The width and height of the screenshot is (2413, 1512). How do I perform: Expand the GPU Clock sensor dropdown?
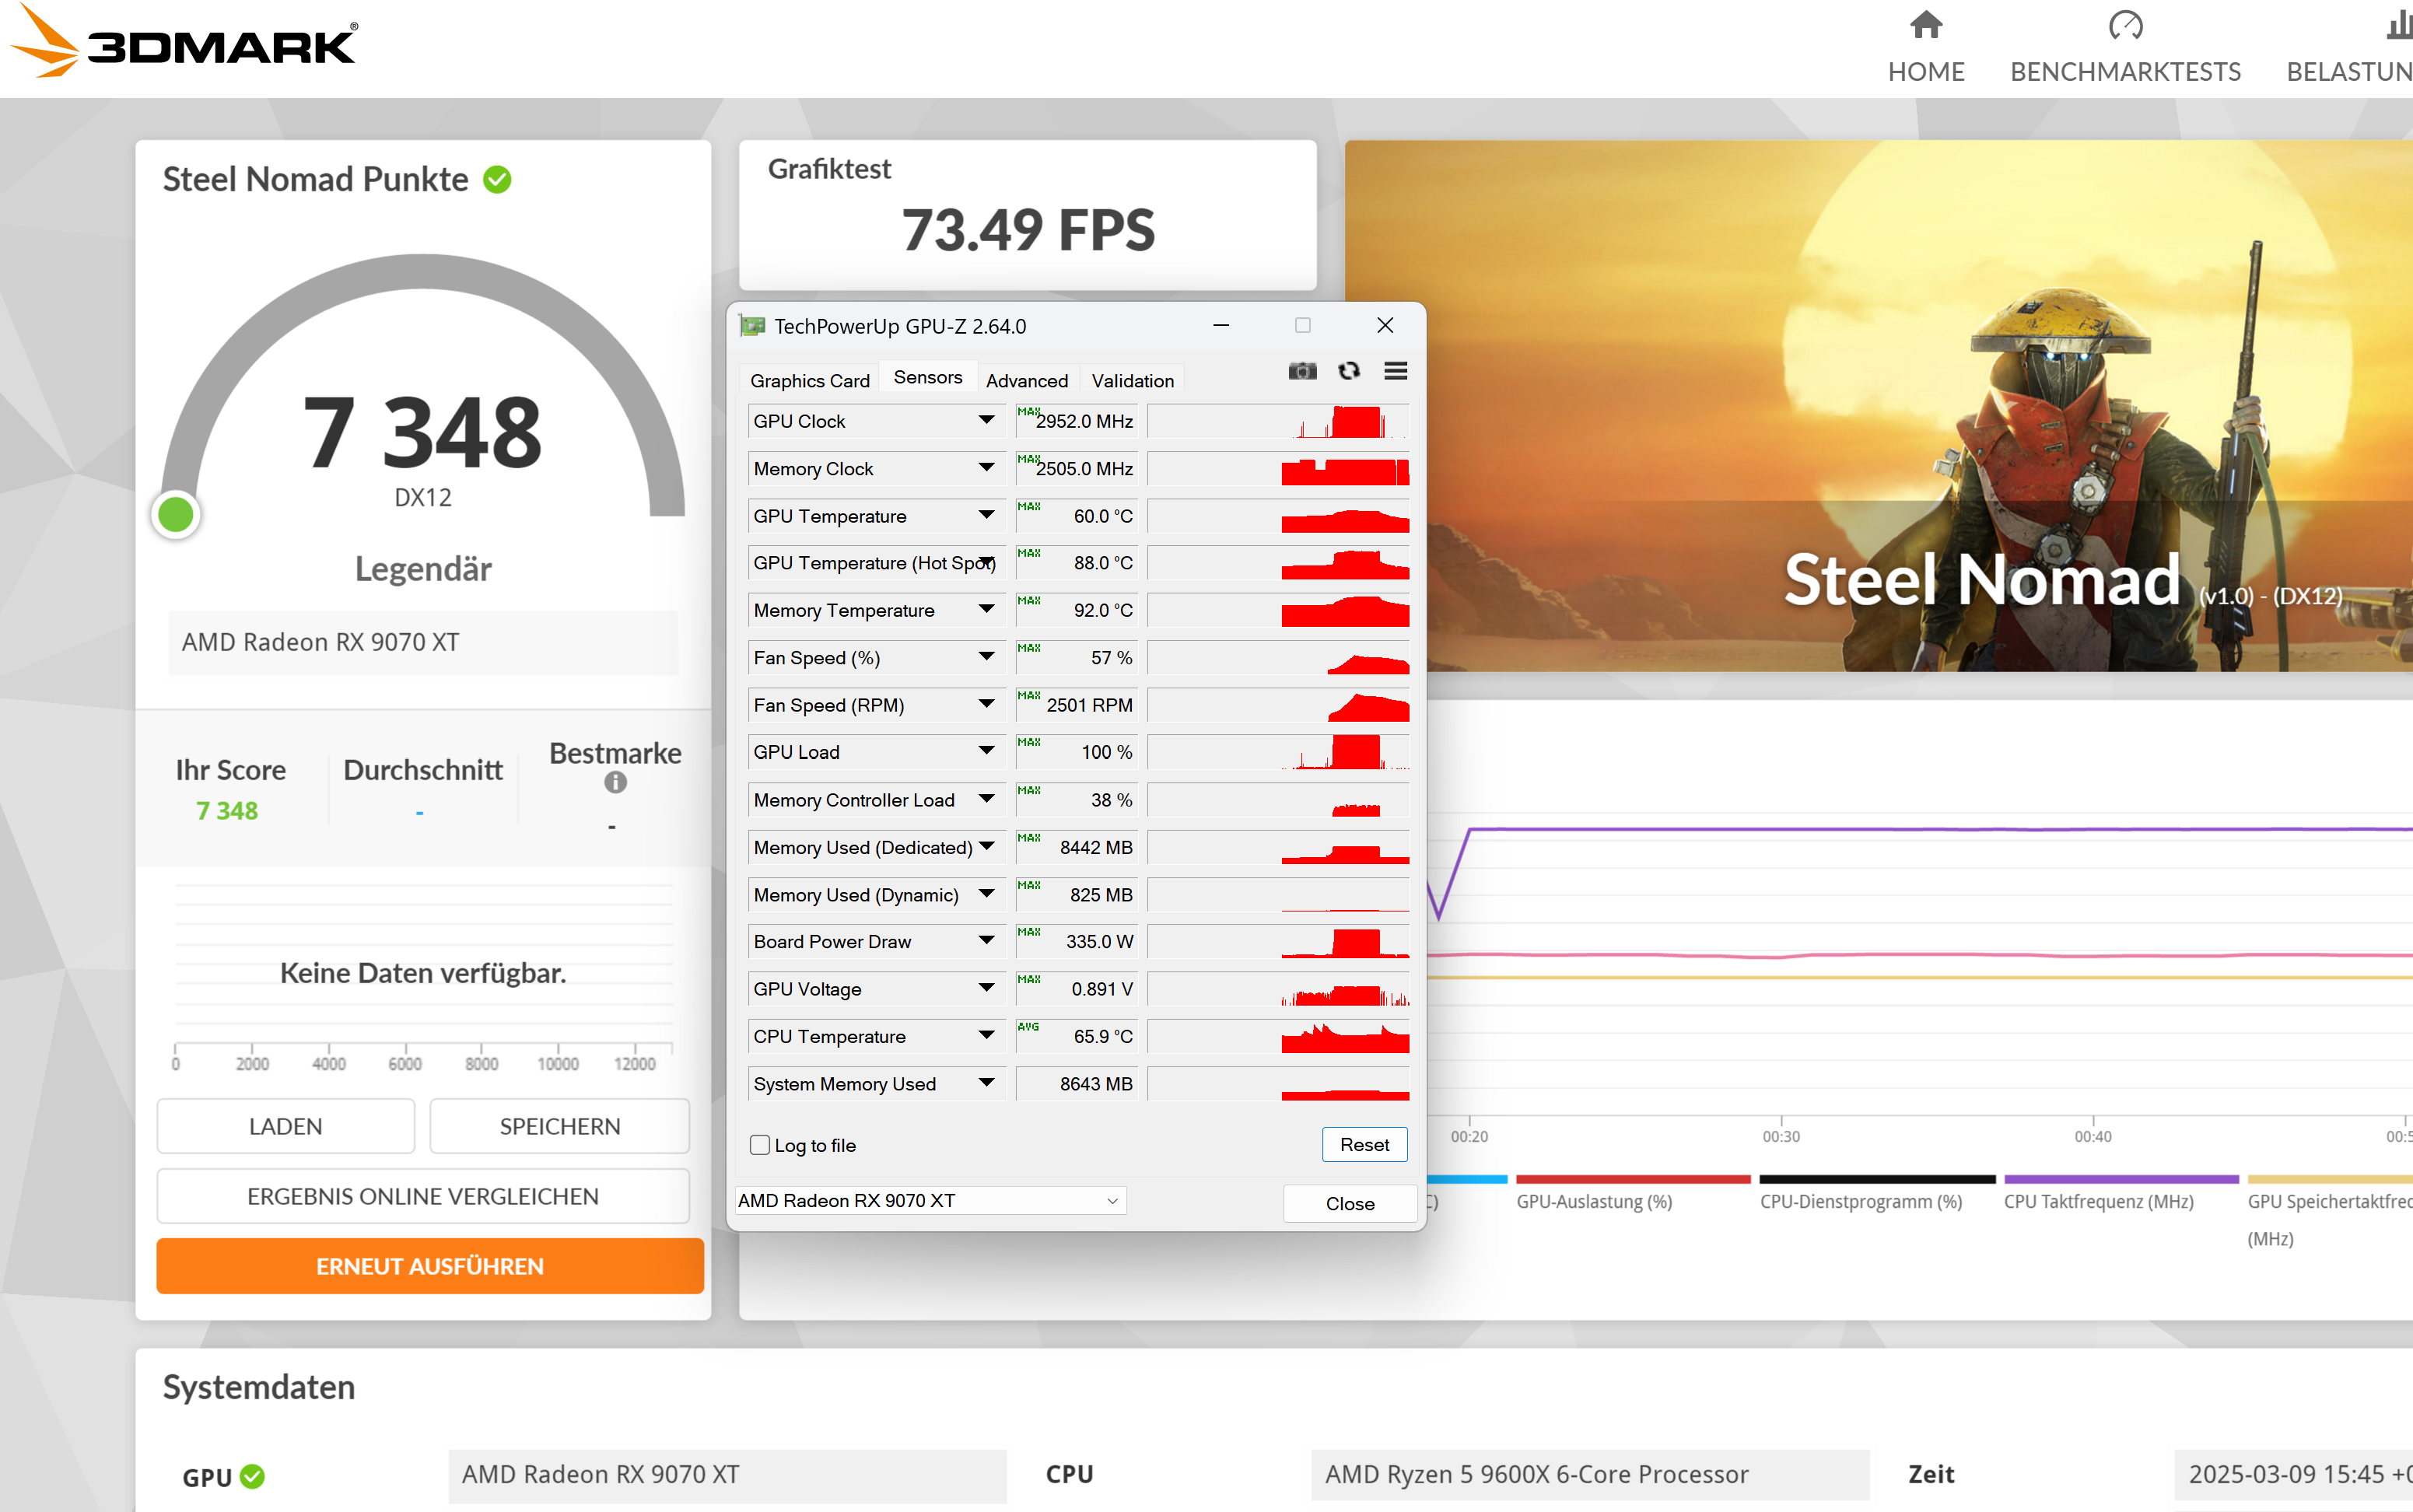coord(986,421)
